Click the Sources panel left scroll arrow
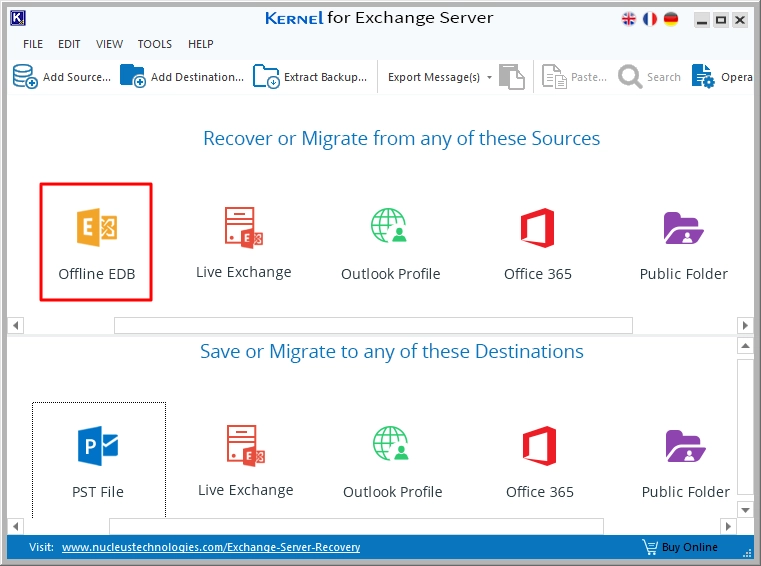Screen dimensions: 761x566 16,325
